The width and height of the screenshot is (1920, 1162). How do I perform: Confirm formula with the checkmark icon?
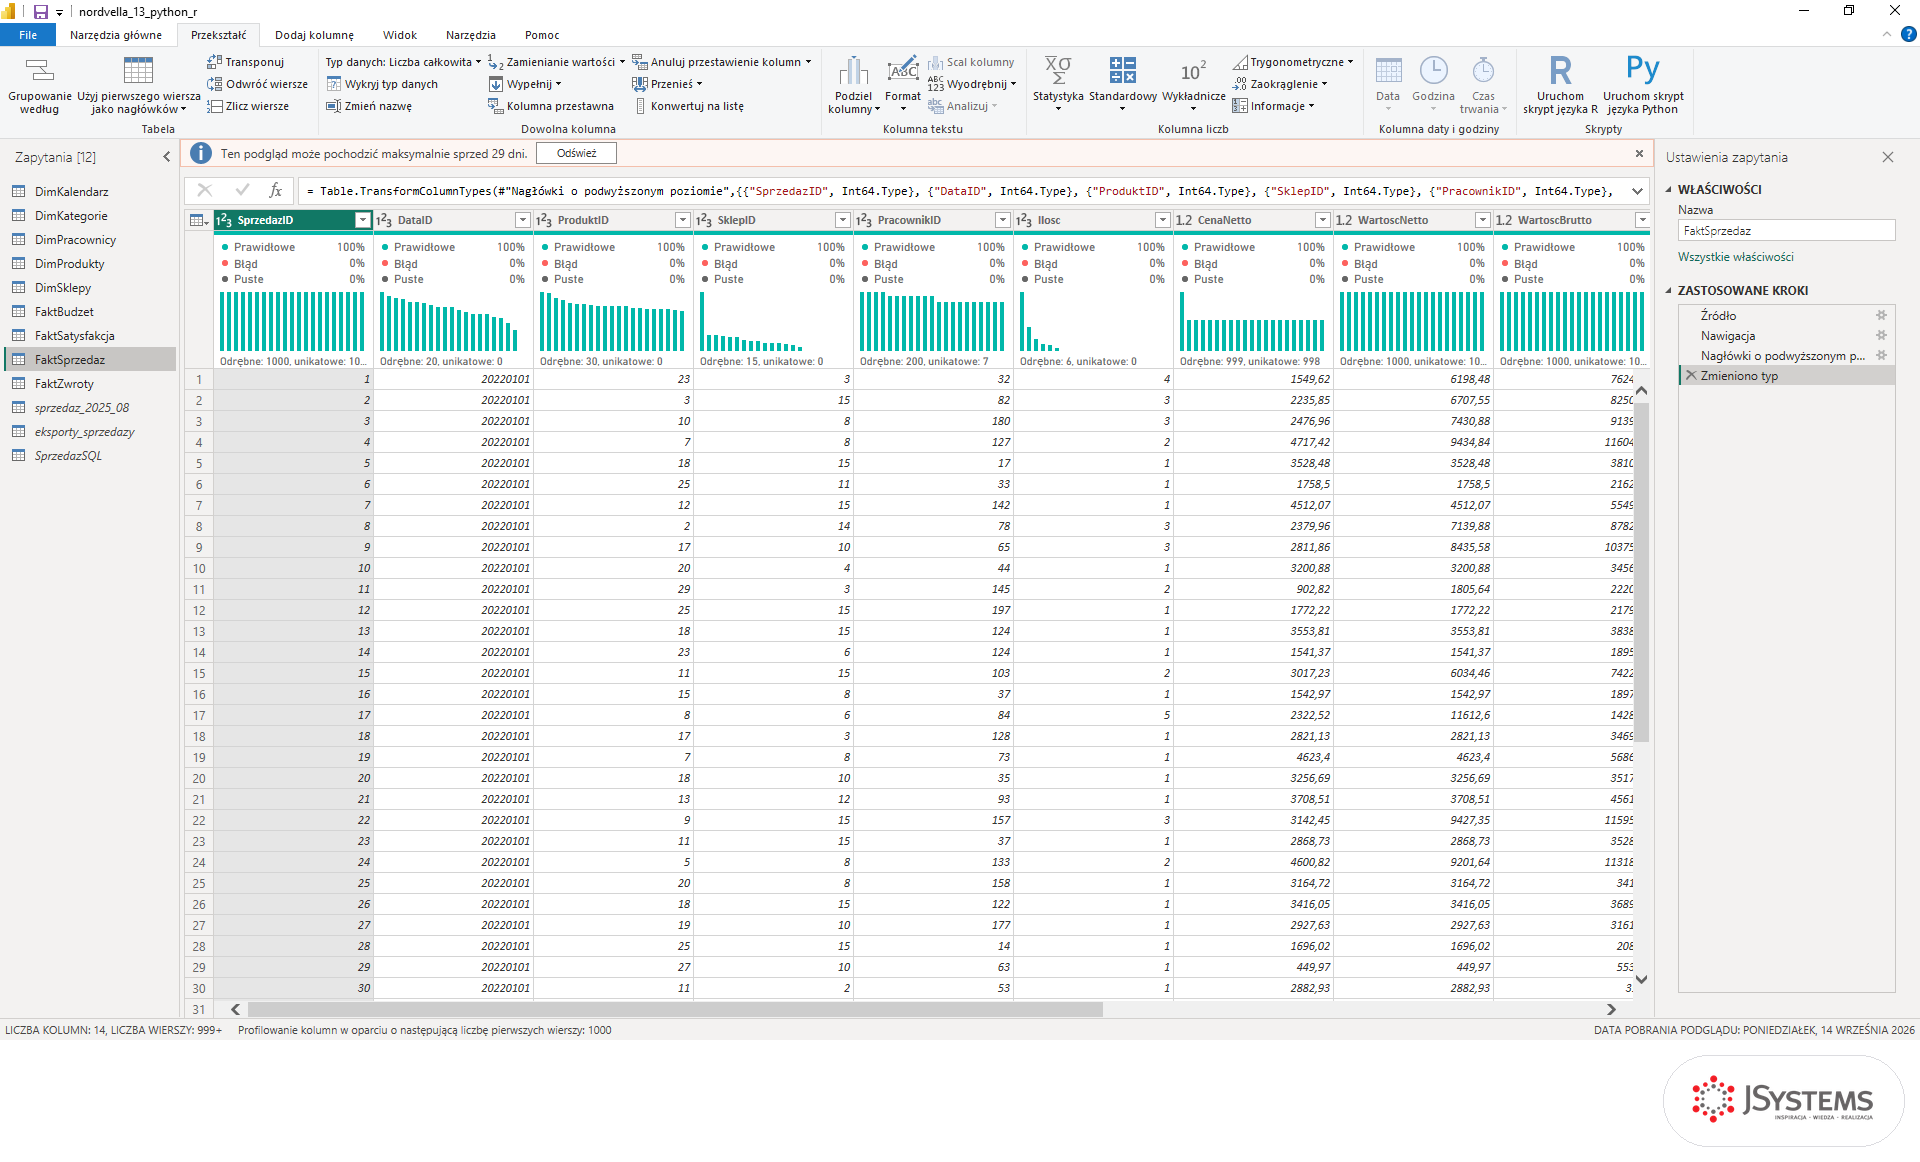click(x=242, y=190)
